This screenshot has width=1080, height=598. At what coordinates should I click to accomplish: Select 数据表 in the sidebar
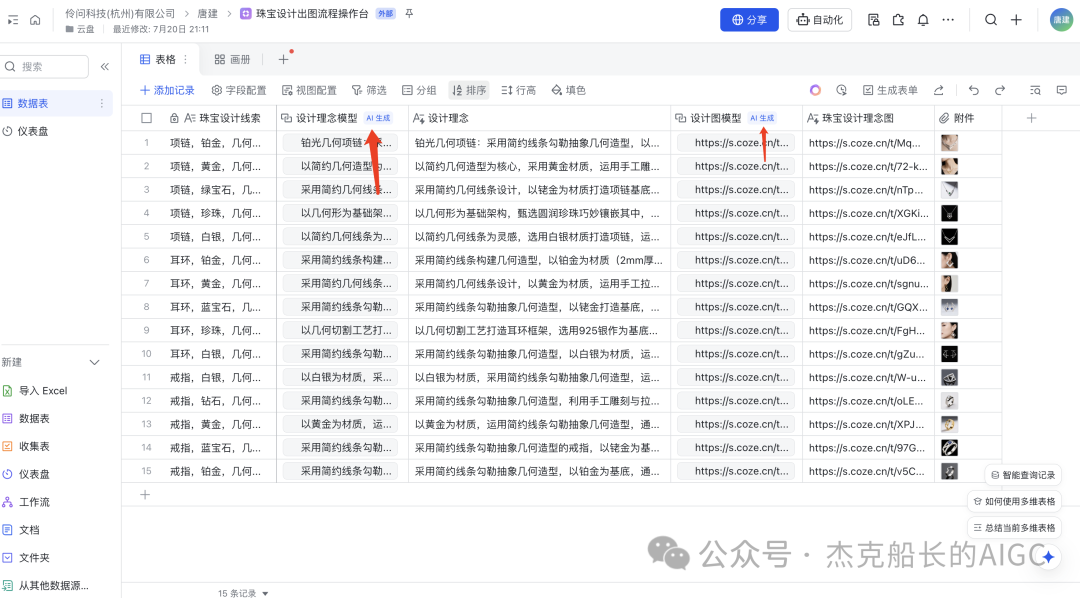(x=54, y=103)
